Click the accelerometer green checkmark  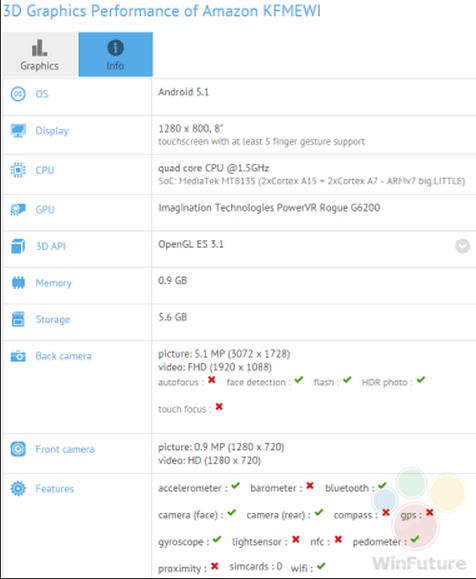(x=236, y=486)
